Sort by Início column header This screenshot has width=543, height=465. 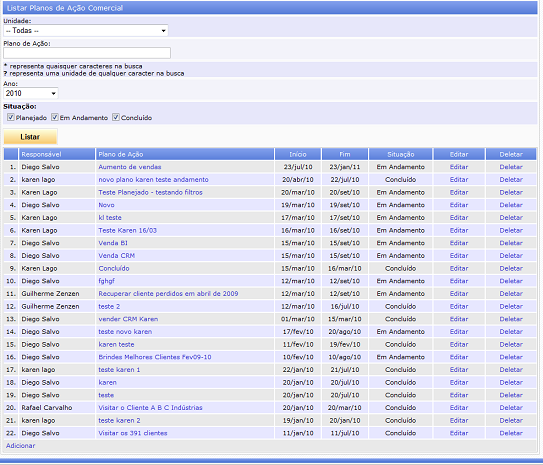(x=298, y=154)
